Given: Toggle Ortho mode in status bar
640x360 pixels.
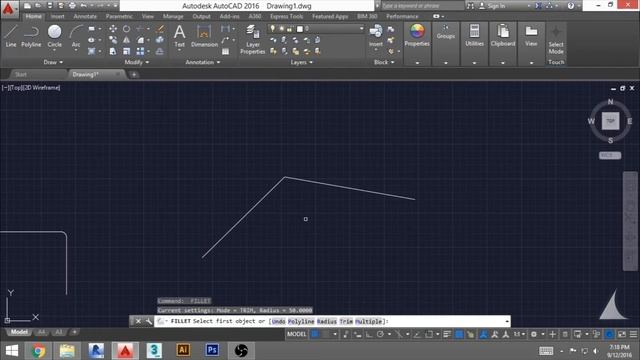Looking at the screenshot, I should pyautogui.click(x=369, y=334).
